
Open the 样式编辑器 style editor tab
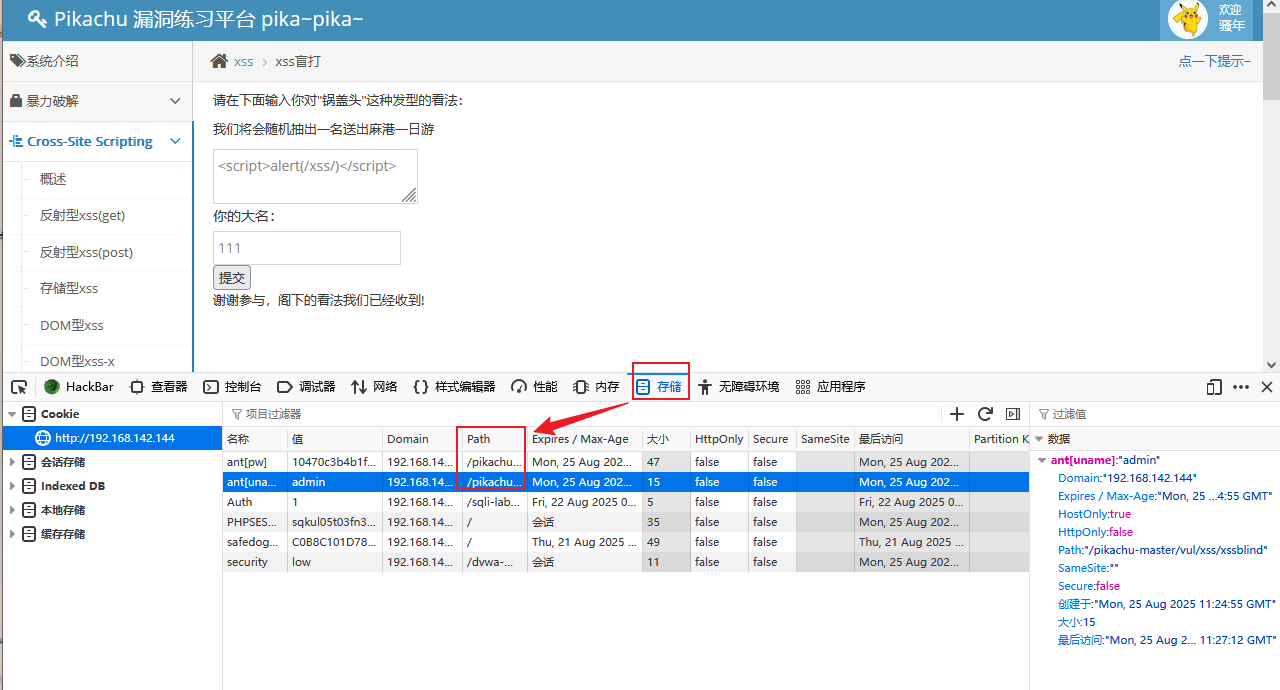click(454, 387)
